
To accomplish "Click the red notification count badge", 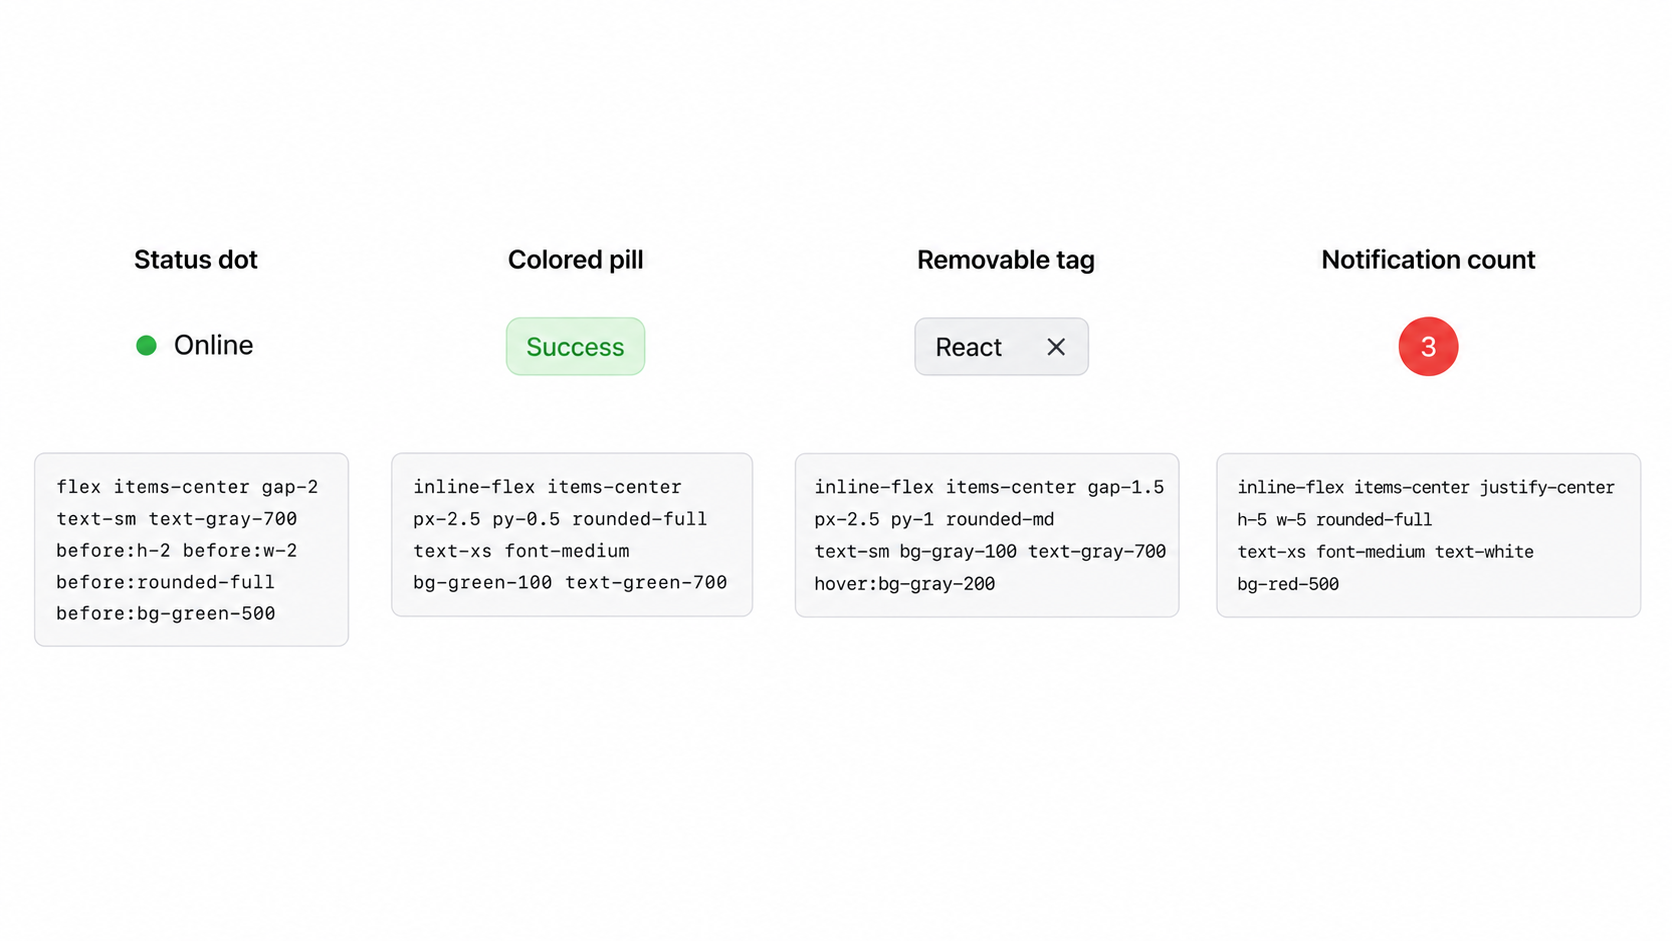I will click(1428, 346).
